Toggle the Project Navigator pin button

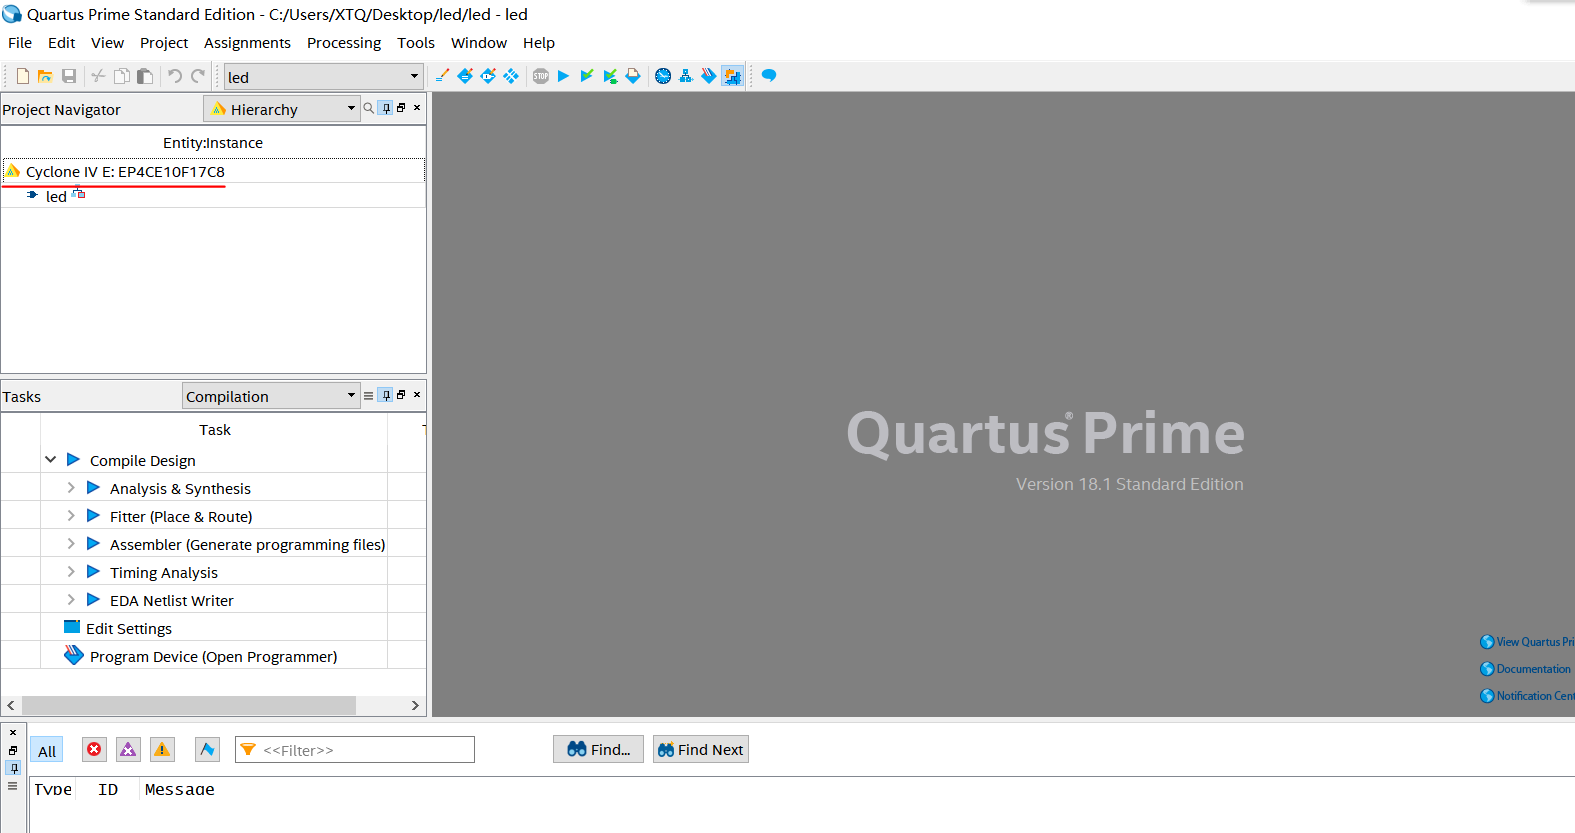[386, 108]
